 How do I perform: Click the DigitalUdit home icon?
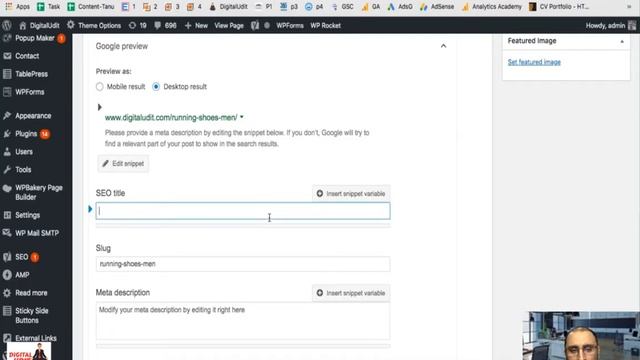point(22,26)
